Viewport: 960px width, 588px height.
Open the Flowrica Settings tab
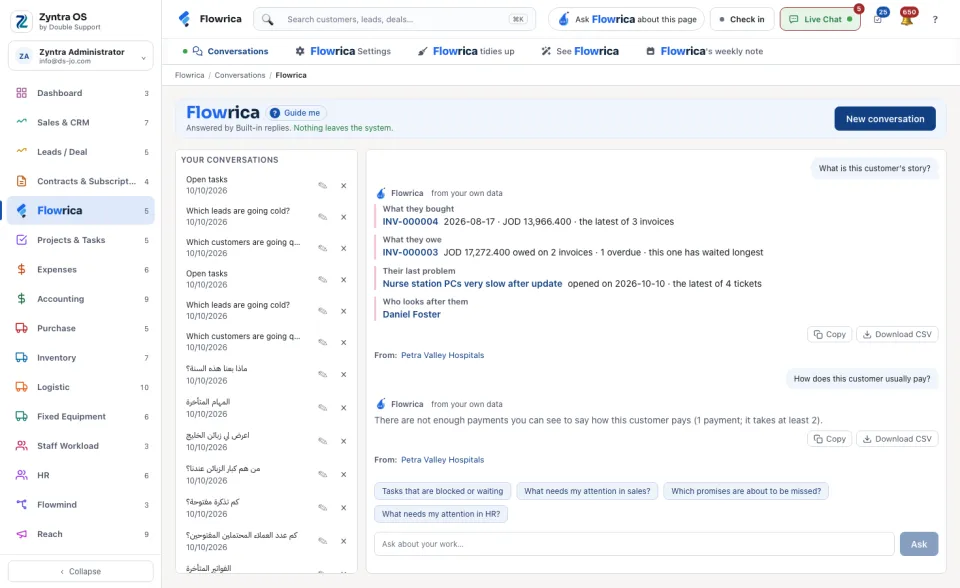tap(343, 51)
